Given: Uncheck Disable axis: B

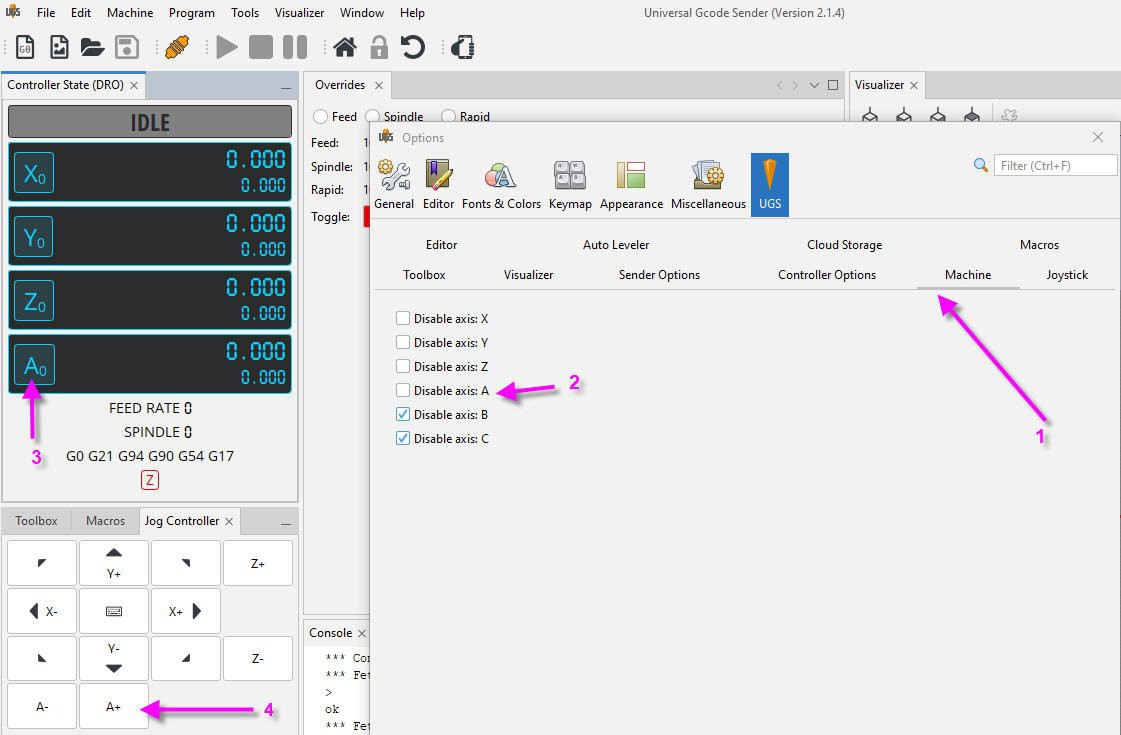Looking at the screenshot, I should (x=403, y=414).
